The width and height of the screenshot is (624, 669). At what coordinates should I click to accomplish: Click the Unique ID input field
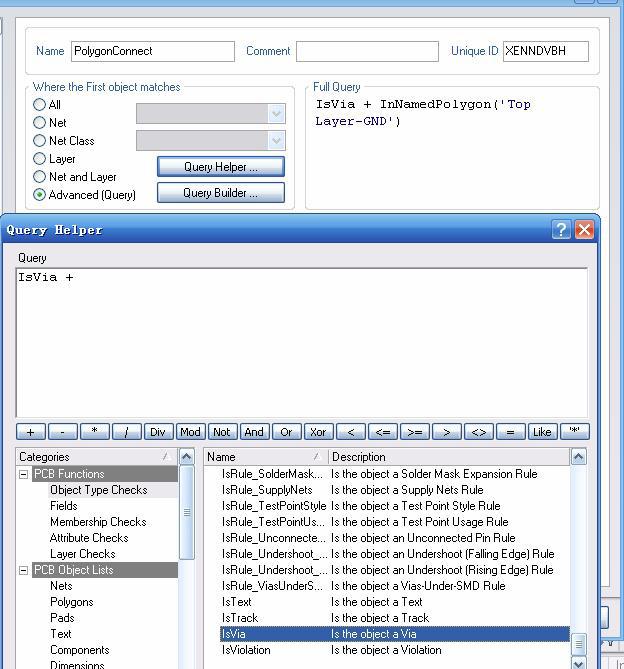point(546,51)
